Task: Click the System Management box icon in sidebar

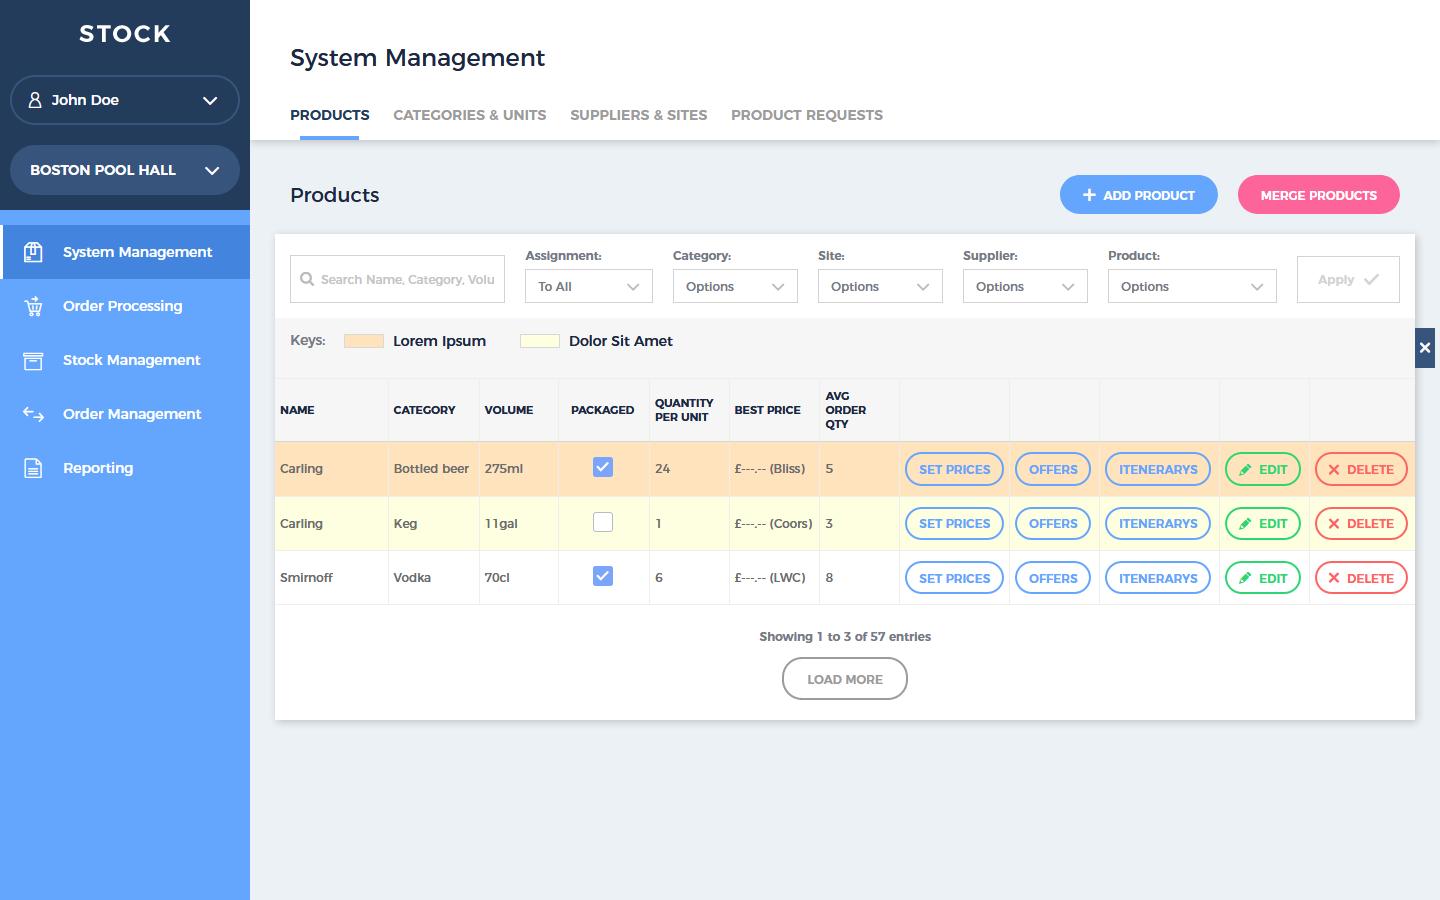Action: 33,252
